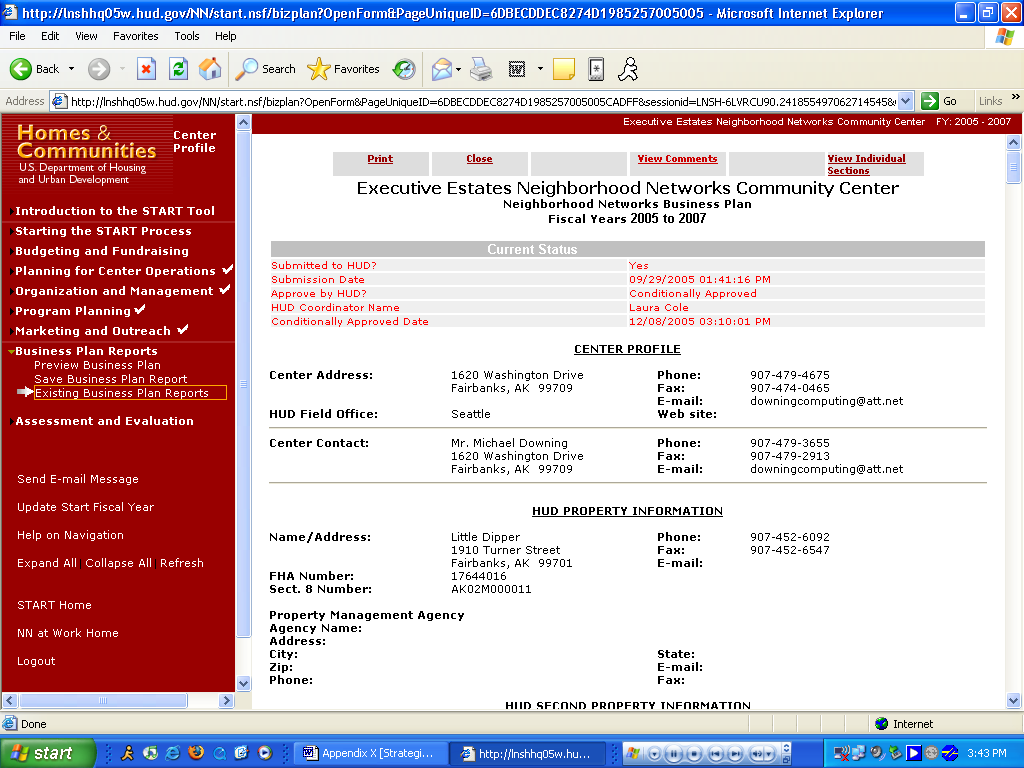Screen dimensions: 1024x768
Task: Open the Favorites star toolbar button
Action: (343, 69)
